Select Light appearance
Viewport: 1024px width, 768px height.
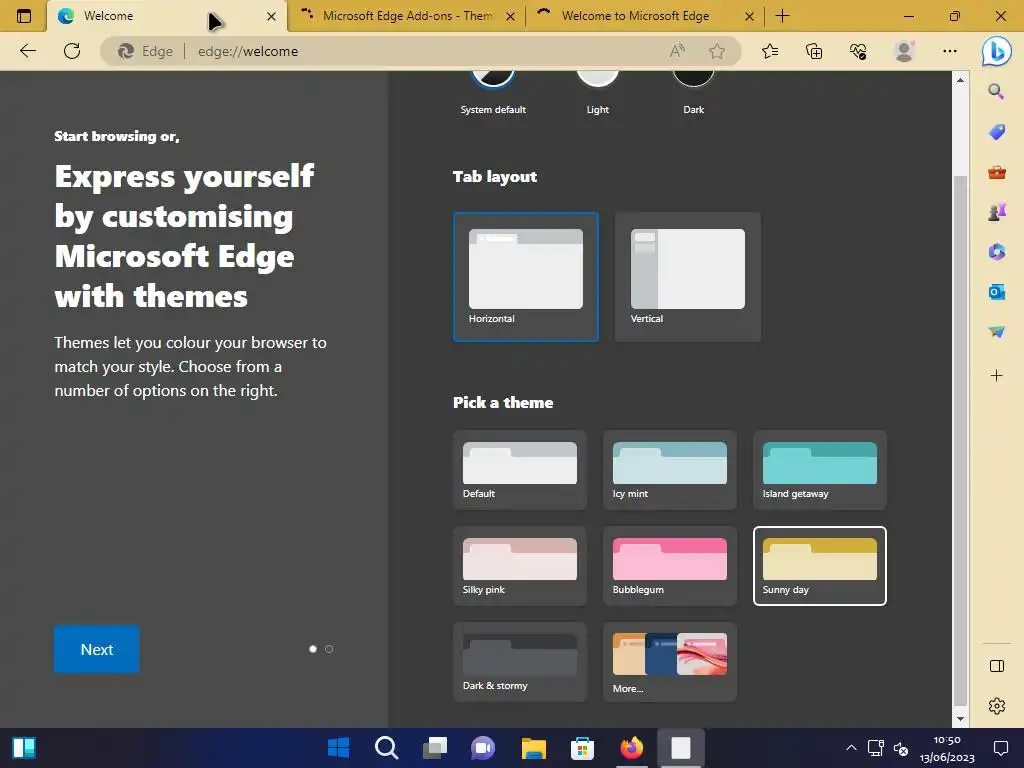point(598,91)
